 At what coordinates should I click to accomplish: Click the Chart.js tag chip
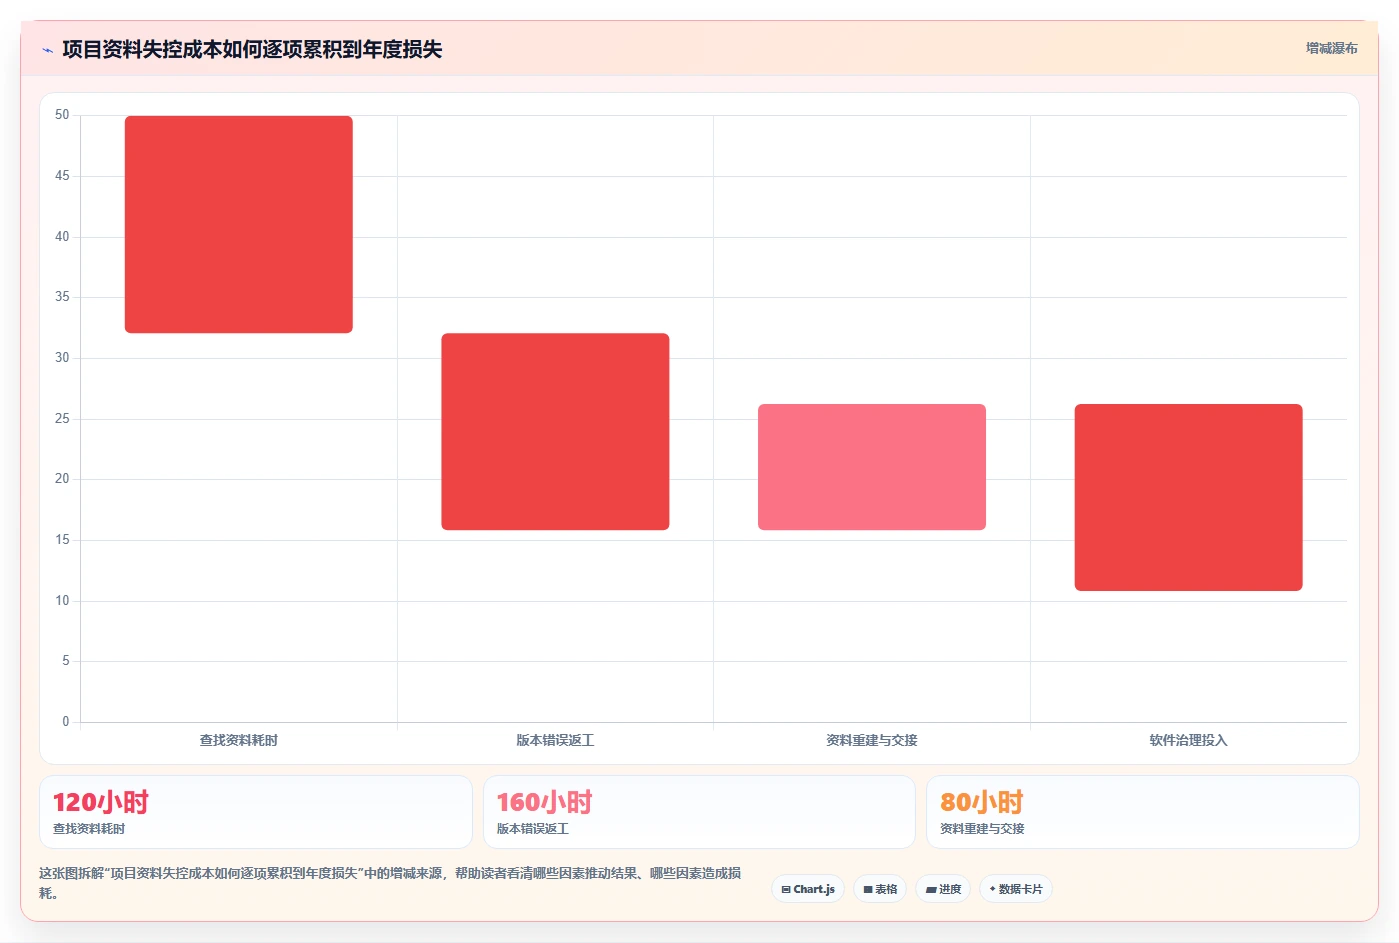tap(808, 889)
